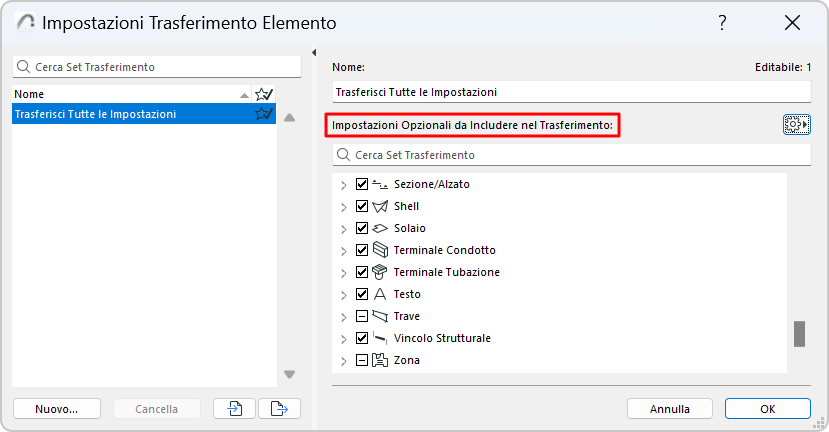Image resolution: width=829 pixels, height=432 pixels.
Task: Click the import transfer set icon button
Action: 234,408
